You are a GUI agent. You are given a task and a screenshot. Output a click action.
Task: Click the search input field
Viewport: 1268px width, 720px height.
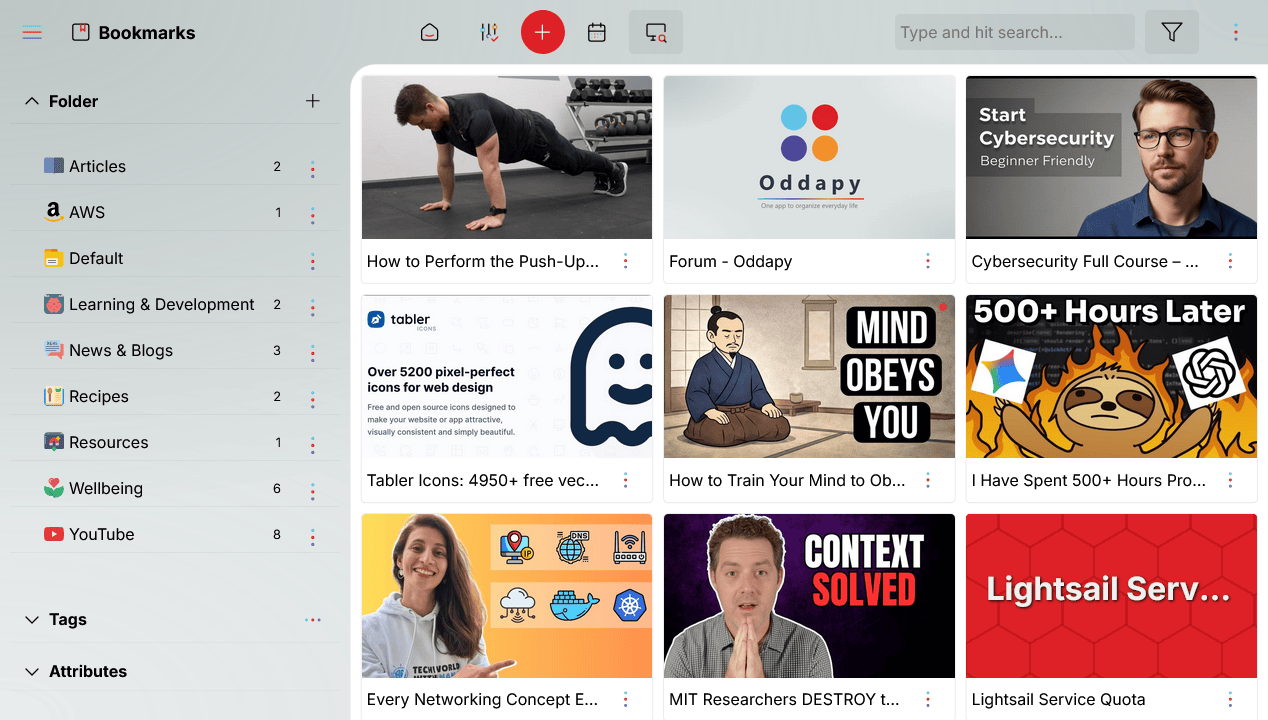click(1013, 31)
